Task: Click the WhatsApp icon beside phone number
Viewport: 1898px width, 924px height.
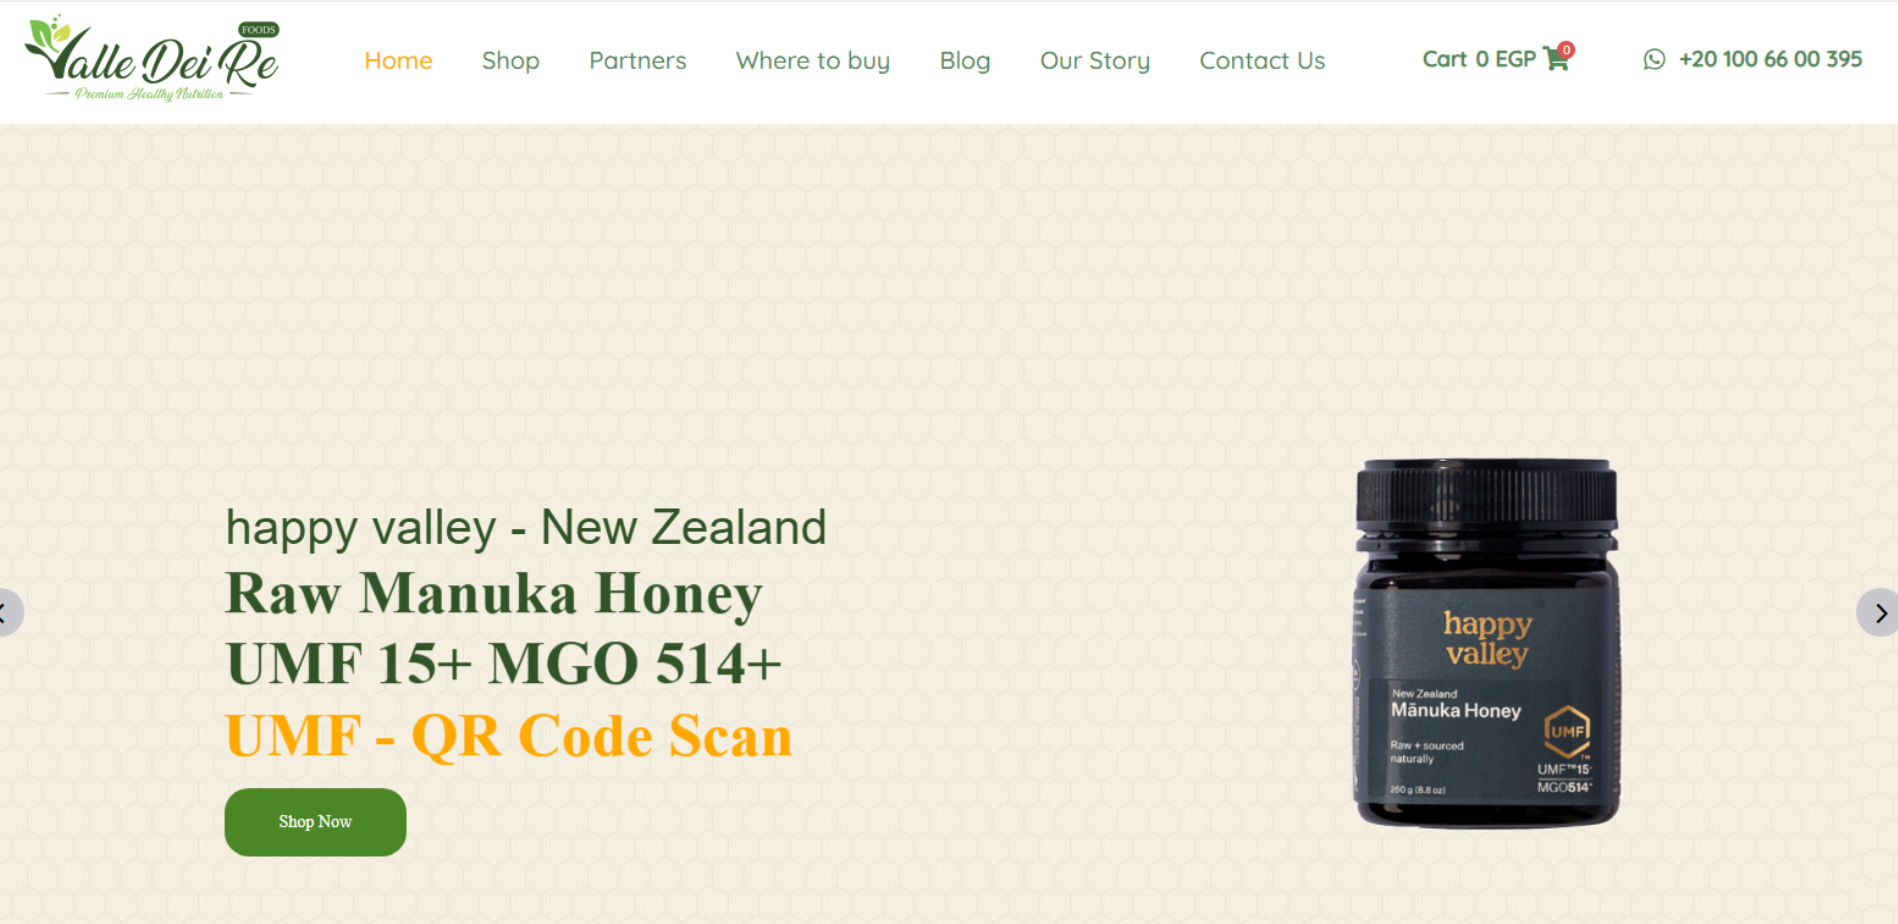Action: (1654, 60)
